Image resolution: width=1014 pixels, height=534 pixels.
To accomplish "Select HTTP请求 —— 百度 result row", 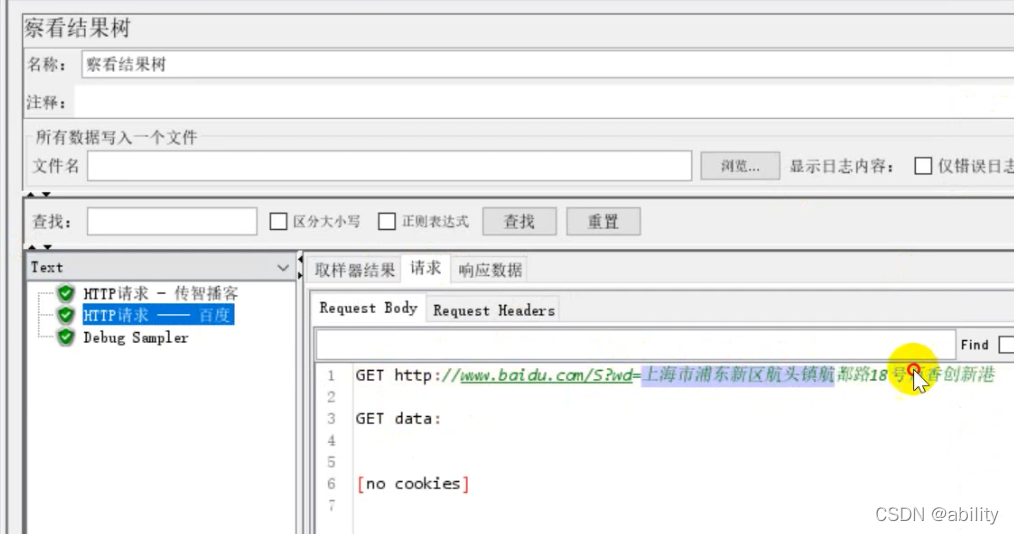I will [158, 315].
